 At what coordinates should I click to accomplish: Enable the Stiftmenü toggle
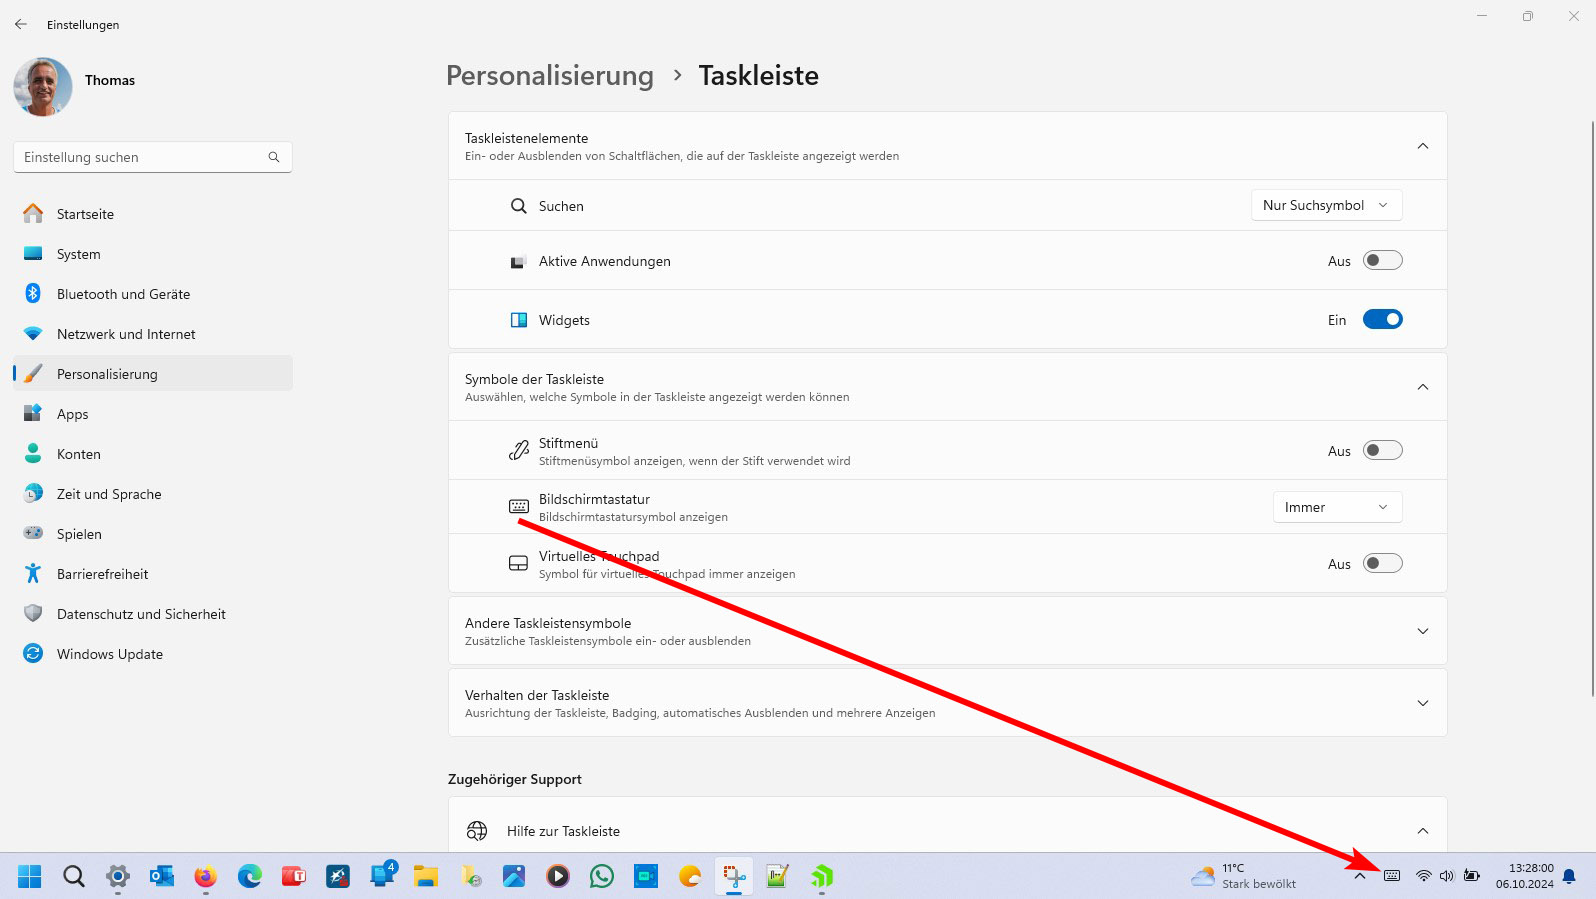[x=1382, y=451]
